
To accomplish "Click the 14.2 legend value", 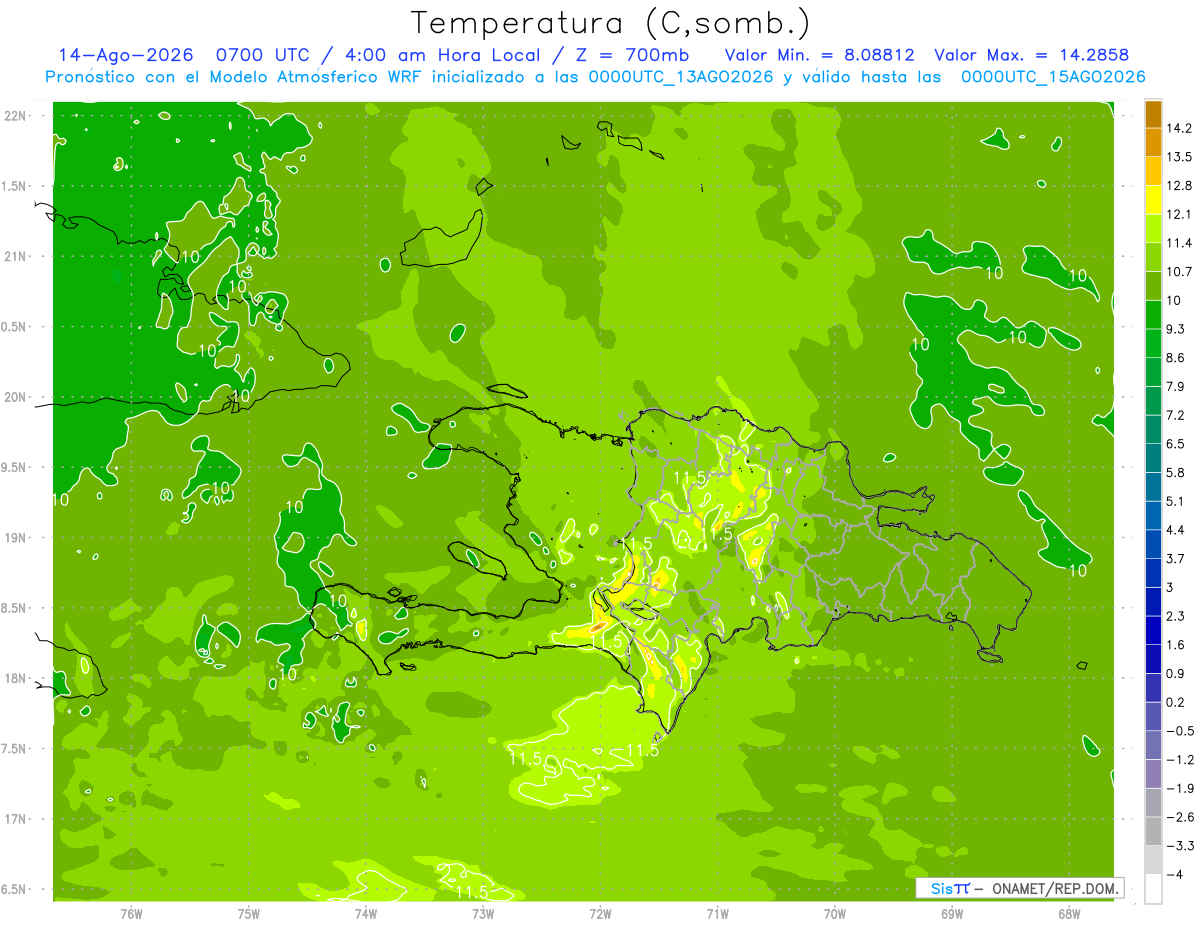I will [x=1179, y=128].
